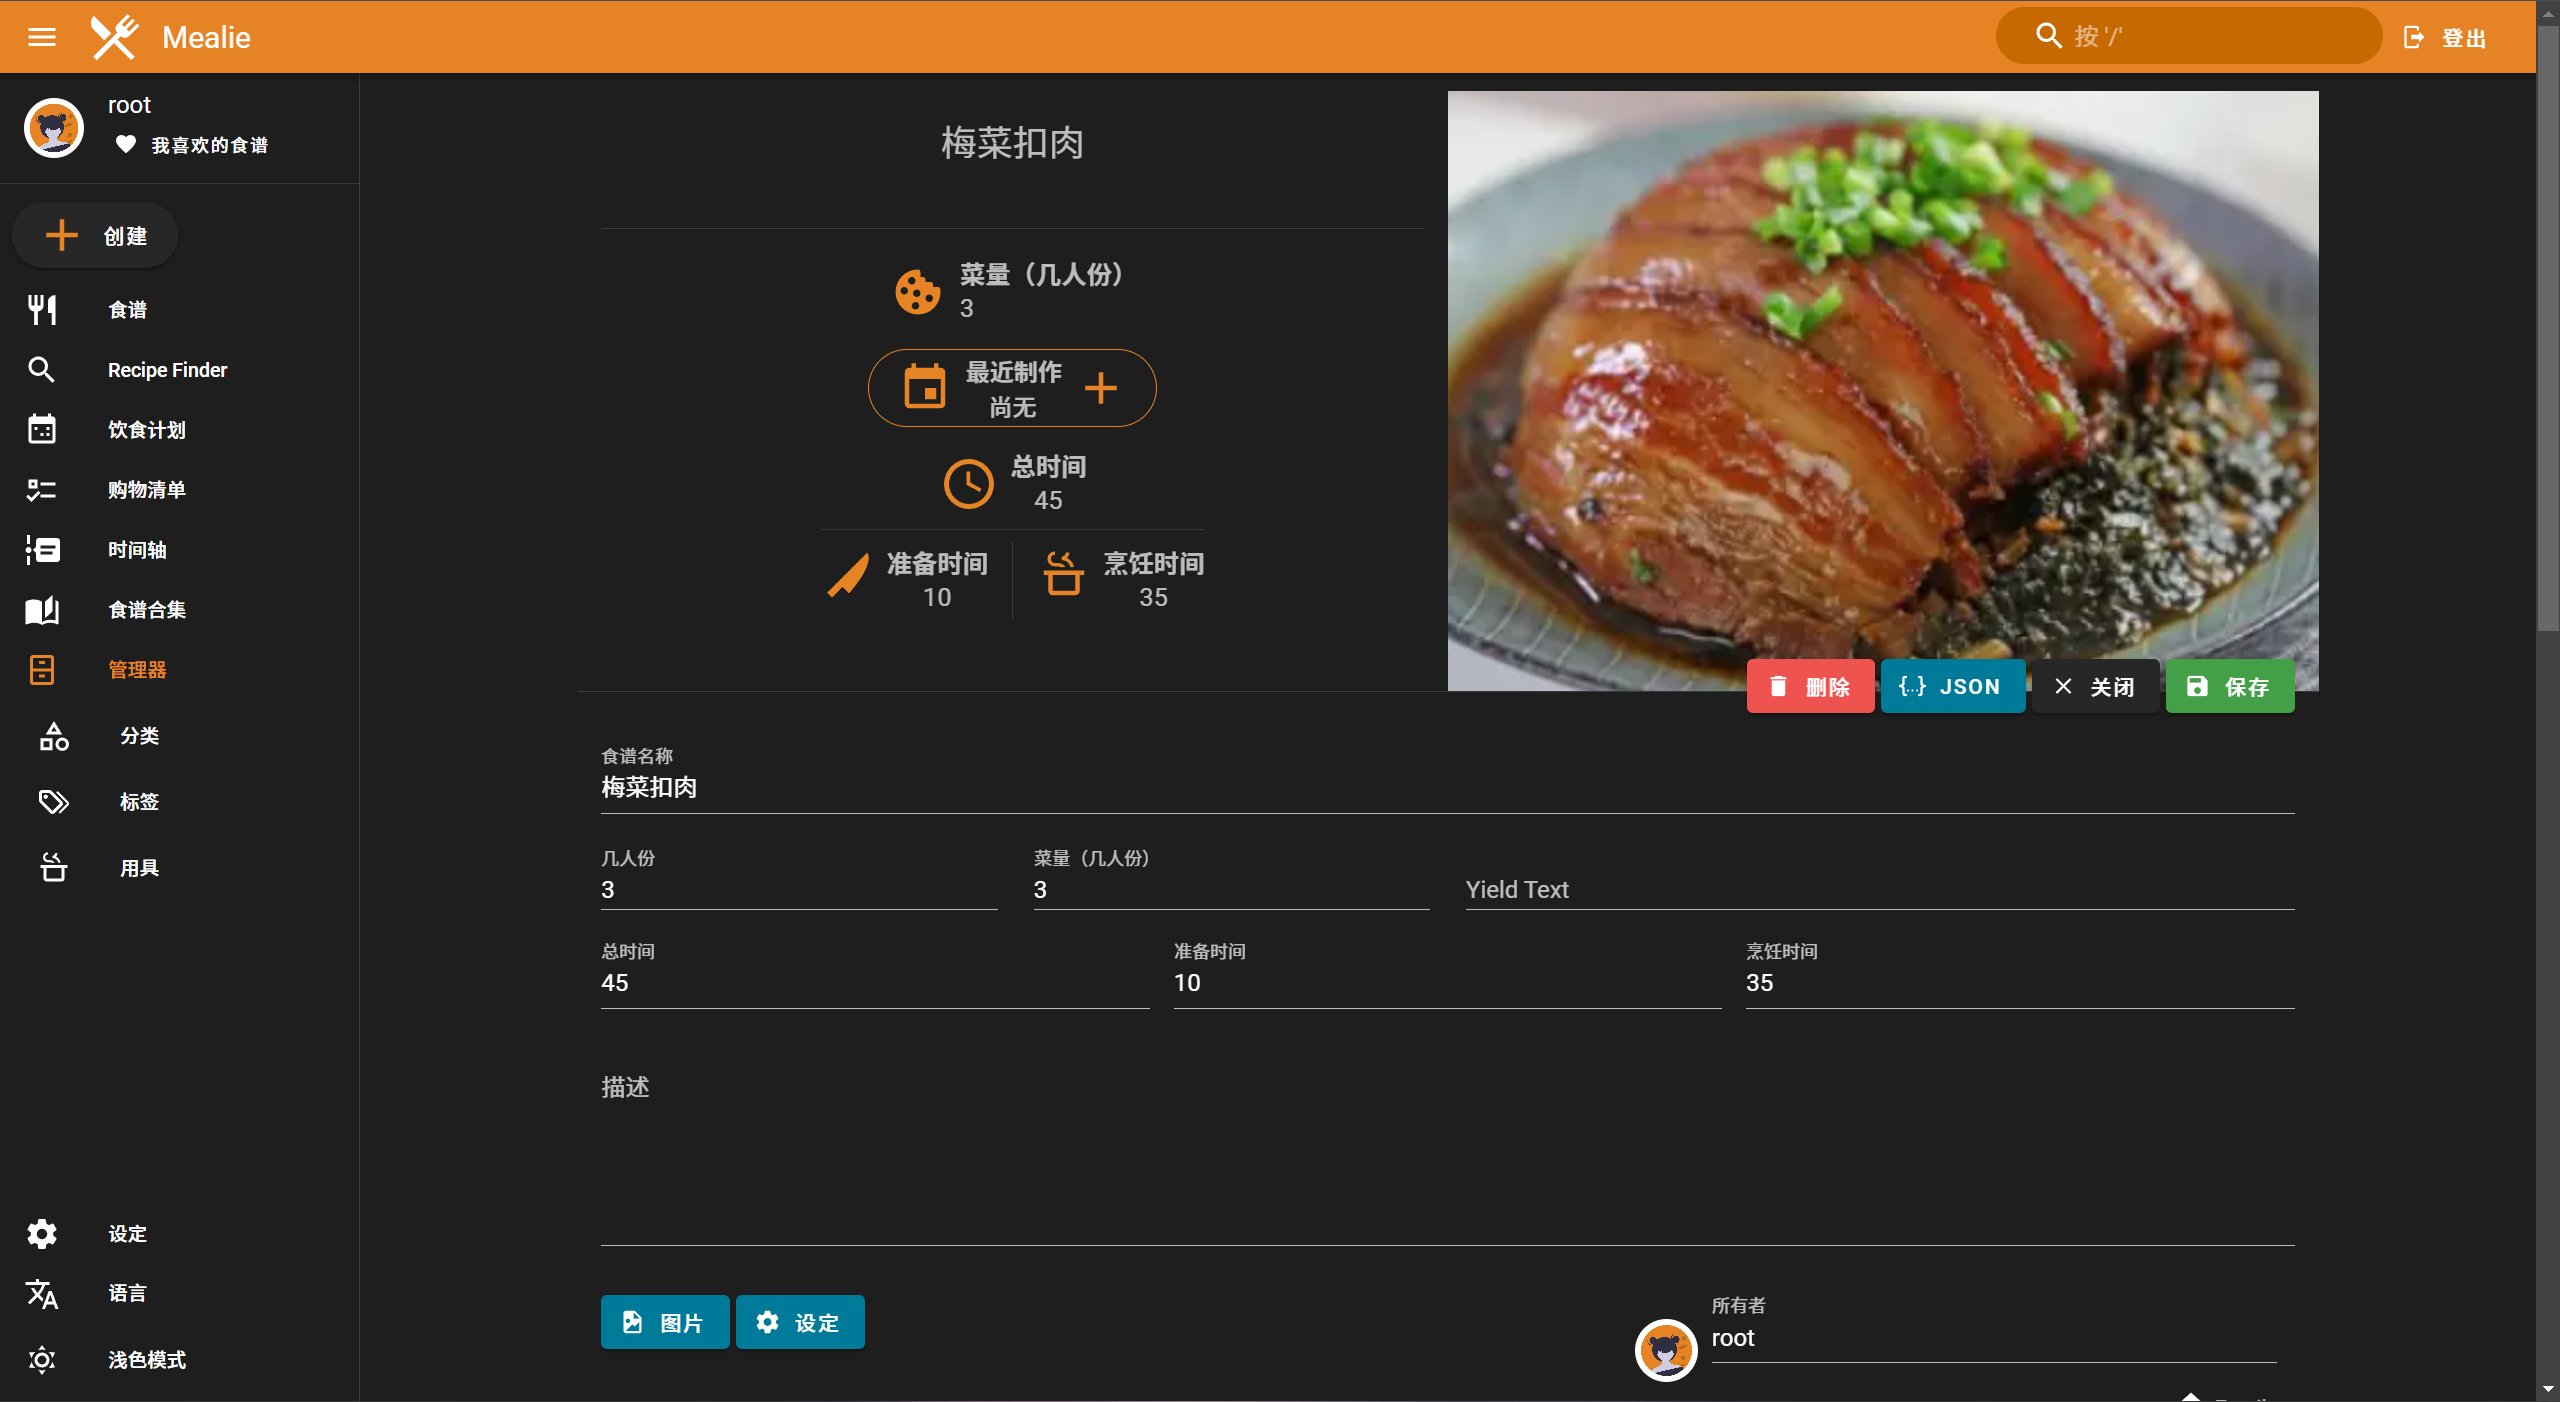Open the 语言 language selector
This screenshot has width=2560, height=1402.
tap(127, 1294)
